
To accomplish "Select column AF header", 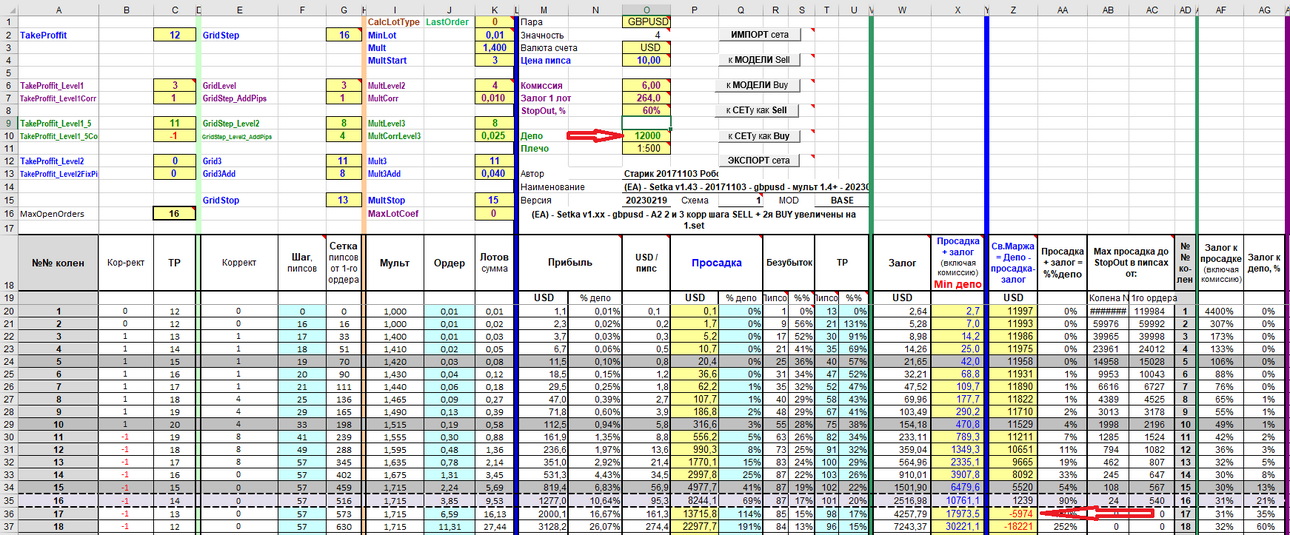I will [1221, 8].
